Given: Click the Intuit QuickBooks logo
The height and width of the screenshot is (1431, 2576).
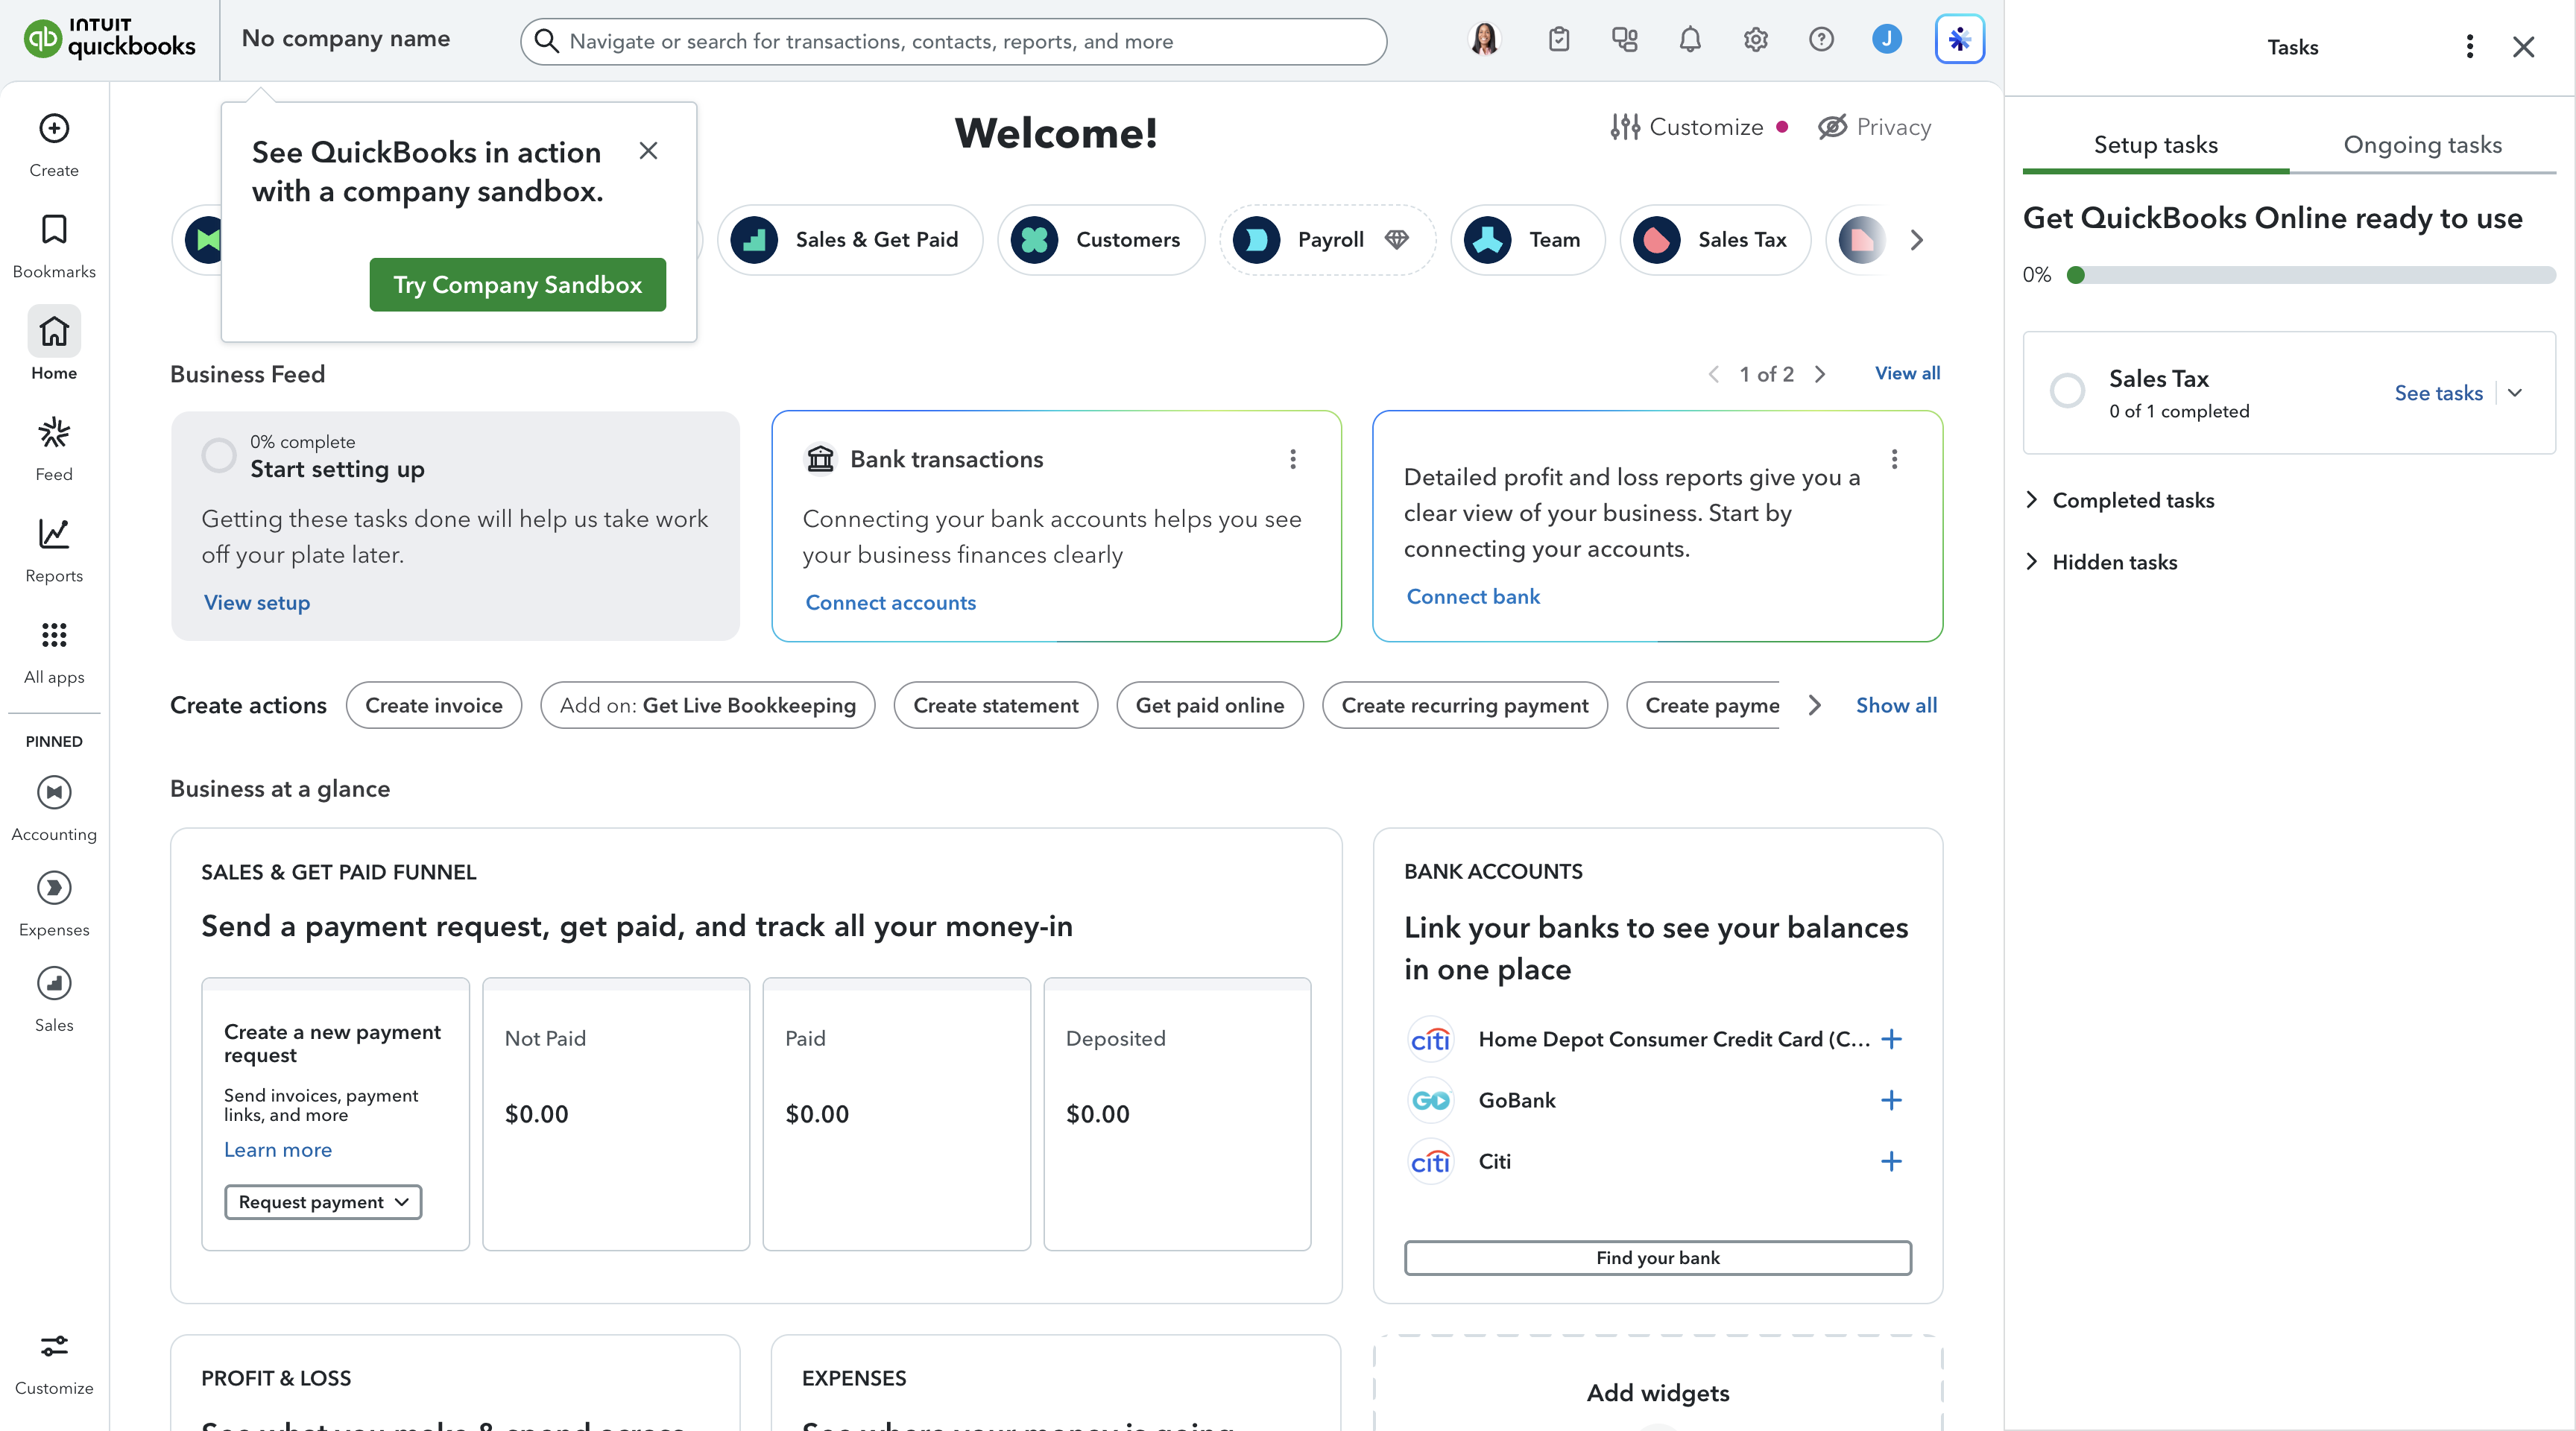Looking at the screenshot, I should (x=109, y=39).
